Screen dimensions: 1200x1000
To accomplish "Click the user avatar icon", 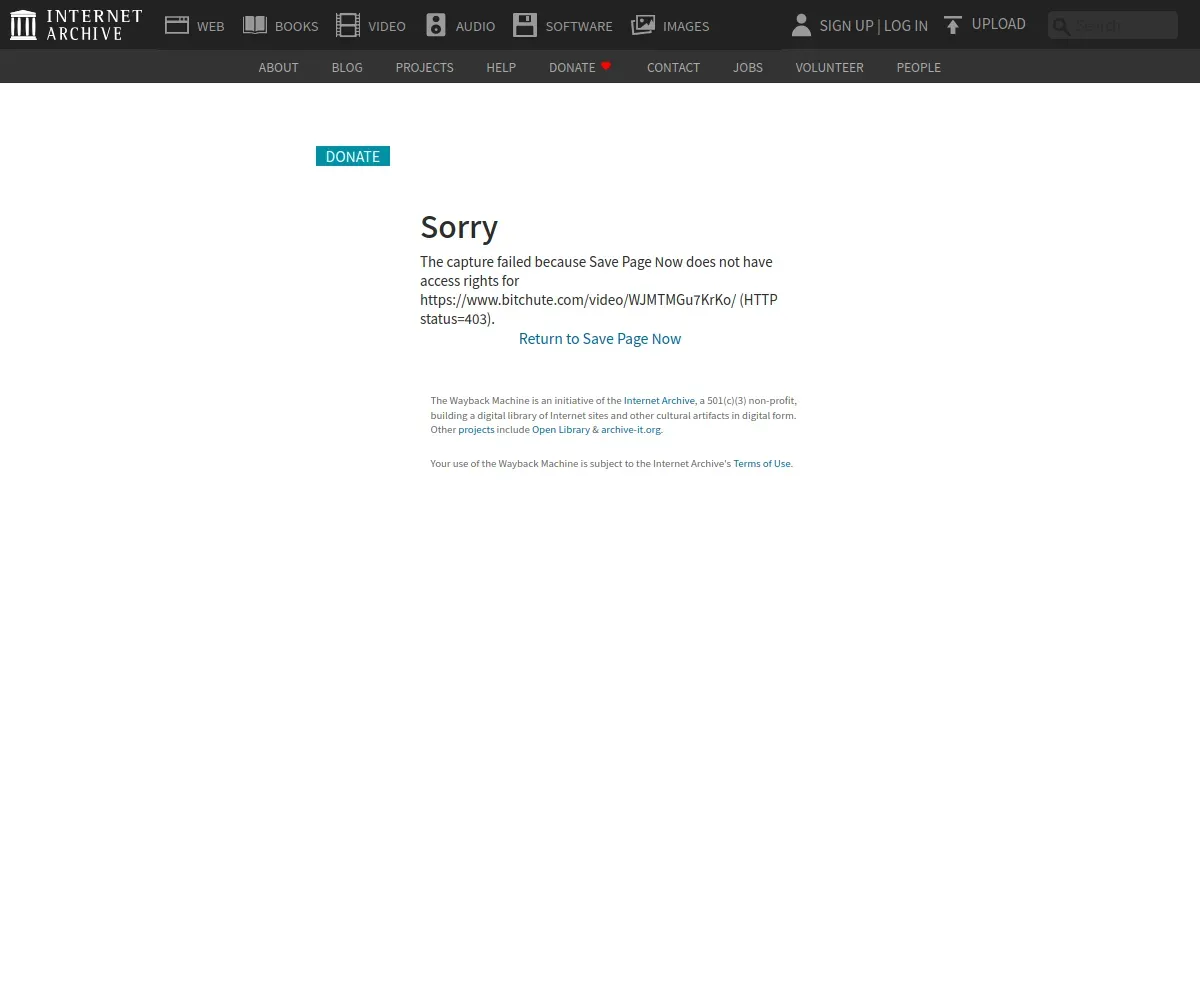I will tap(801, 25).
